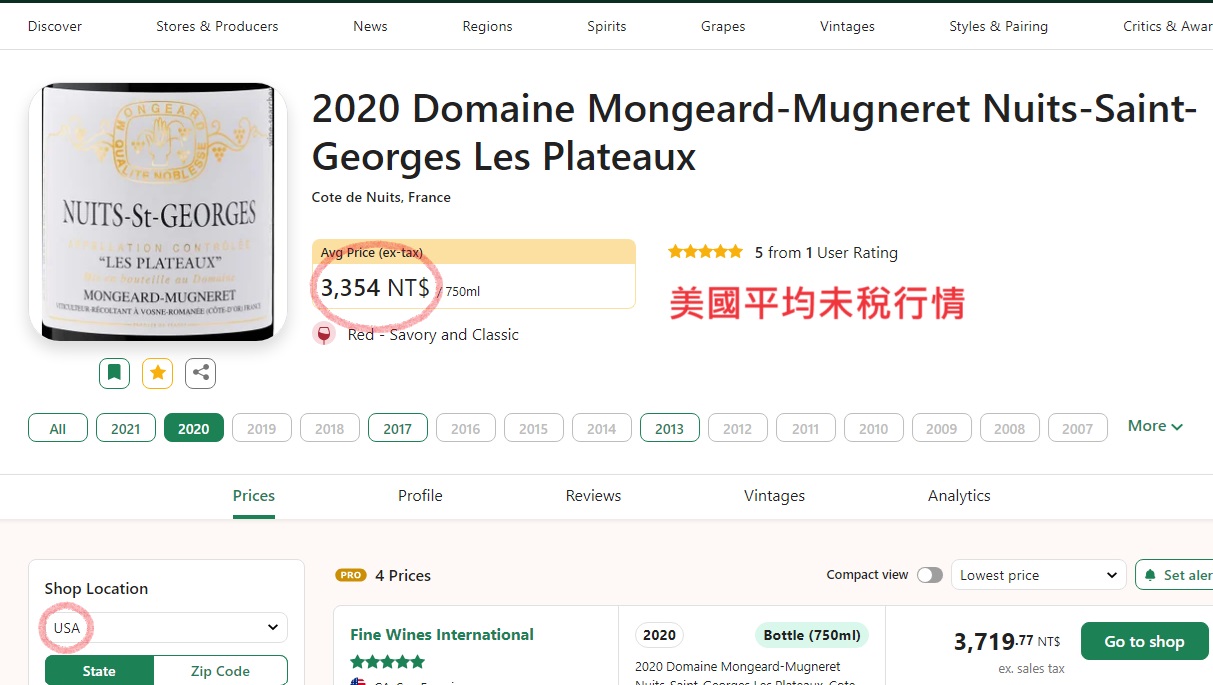This screenshot has width=1213, height=685.
Task: Open the Red - Savory and Classic style link
Action: pos(433,334)
